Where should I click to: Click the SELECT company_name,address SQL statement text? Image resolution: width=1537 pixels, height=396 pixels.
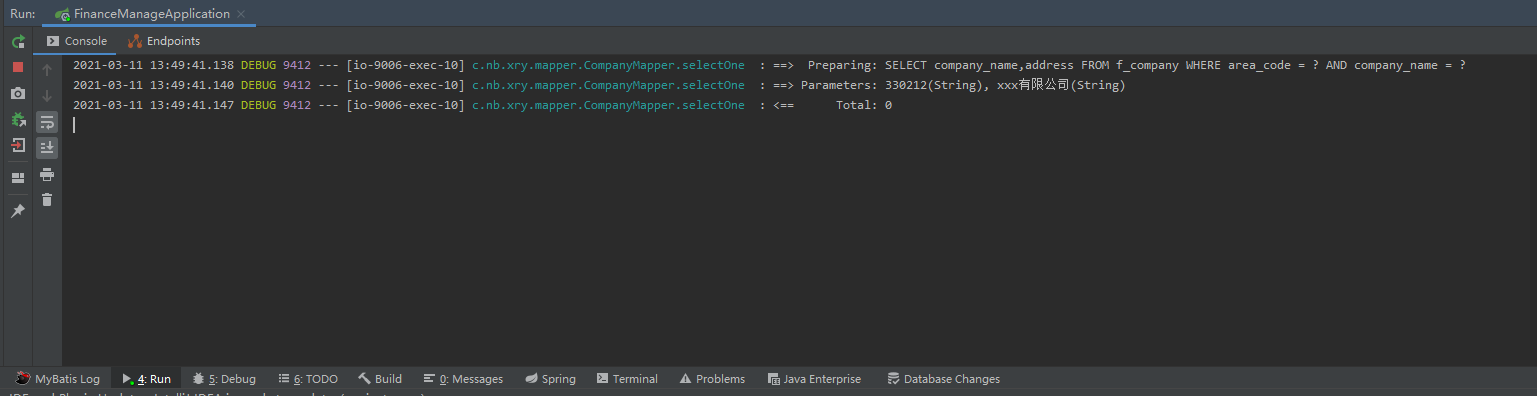(1175, 65)
